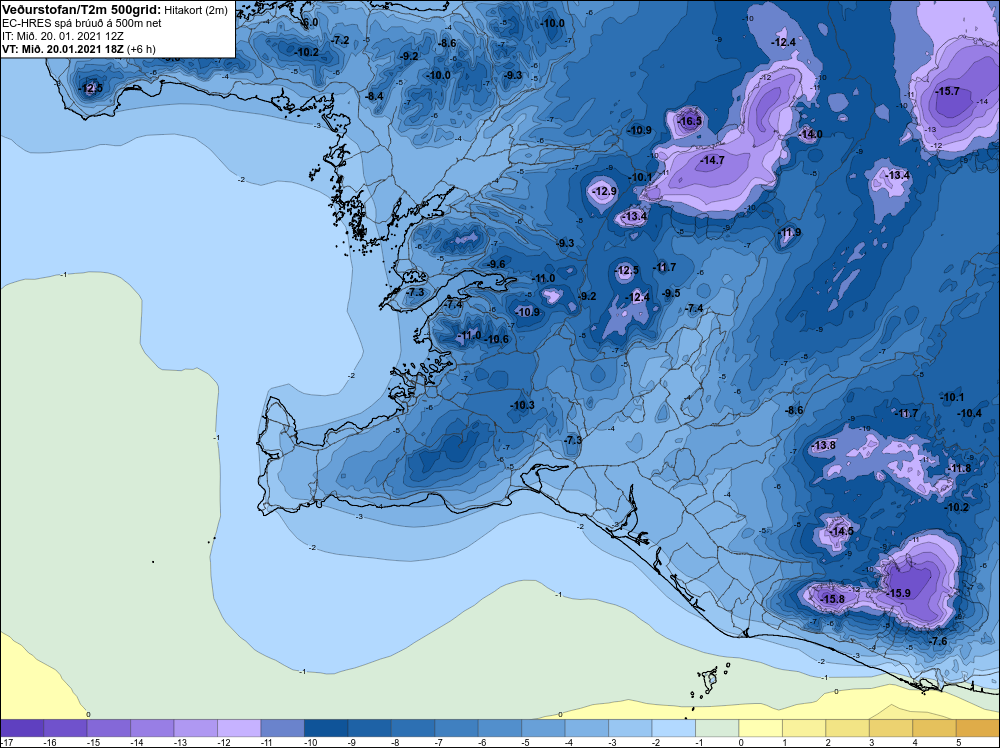Viewport: 1000px width, 748px height.
Task: Pick the darkest purple legend swatch between -17 and -16
Action: [22, 728]
